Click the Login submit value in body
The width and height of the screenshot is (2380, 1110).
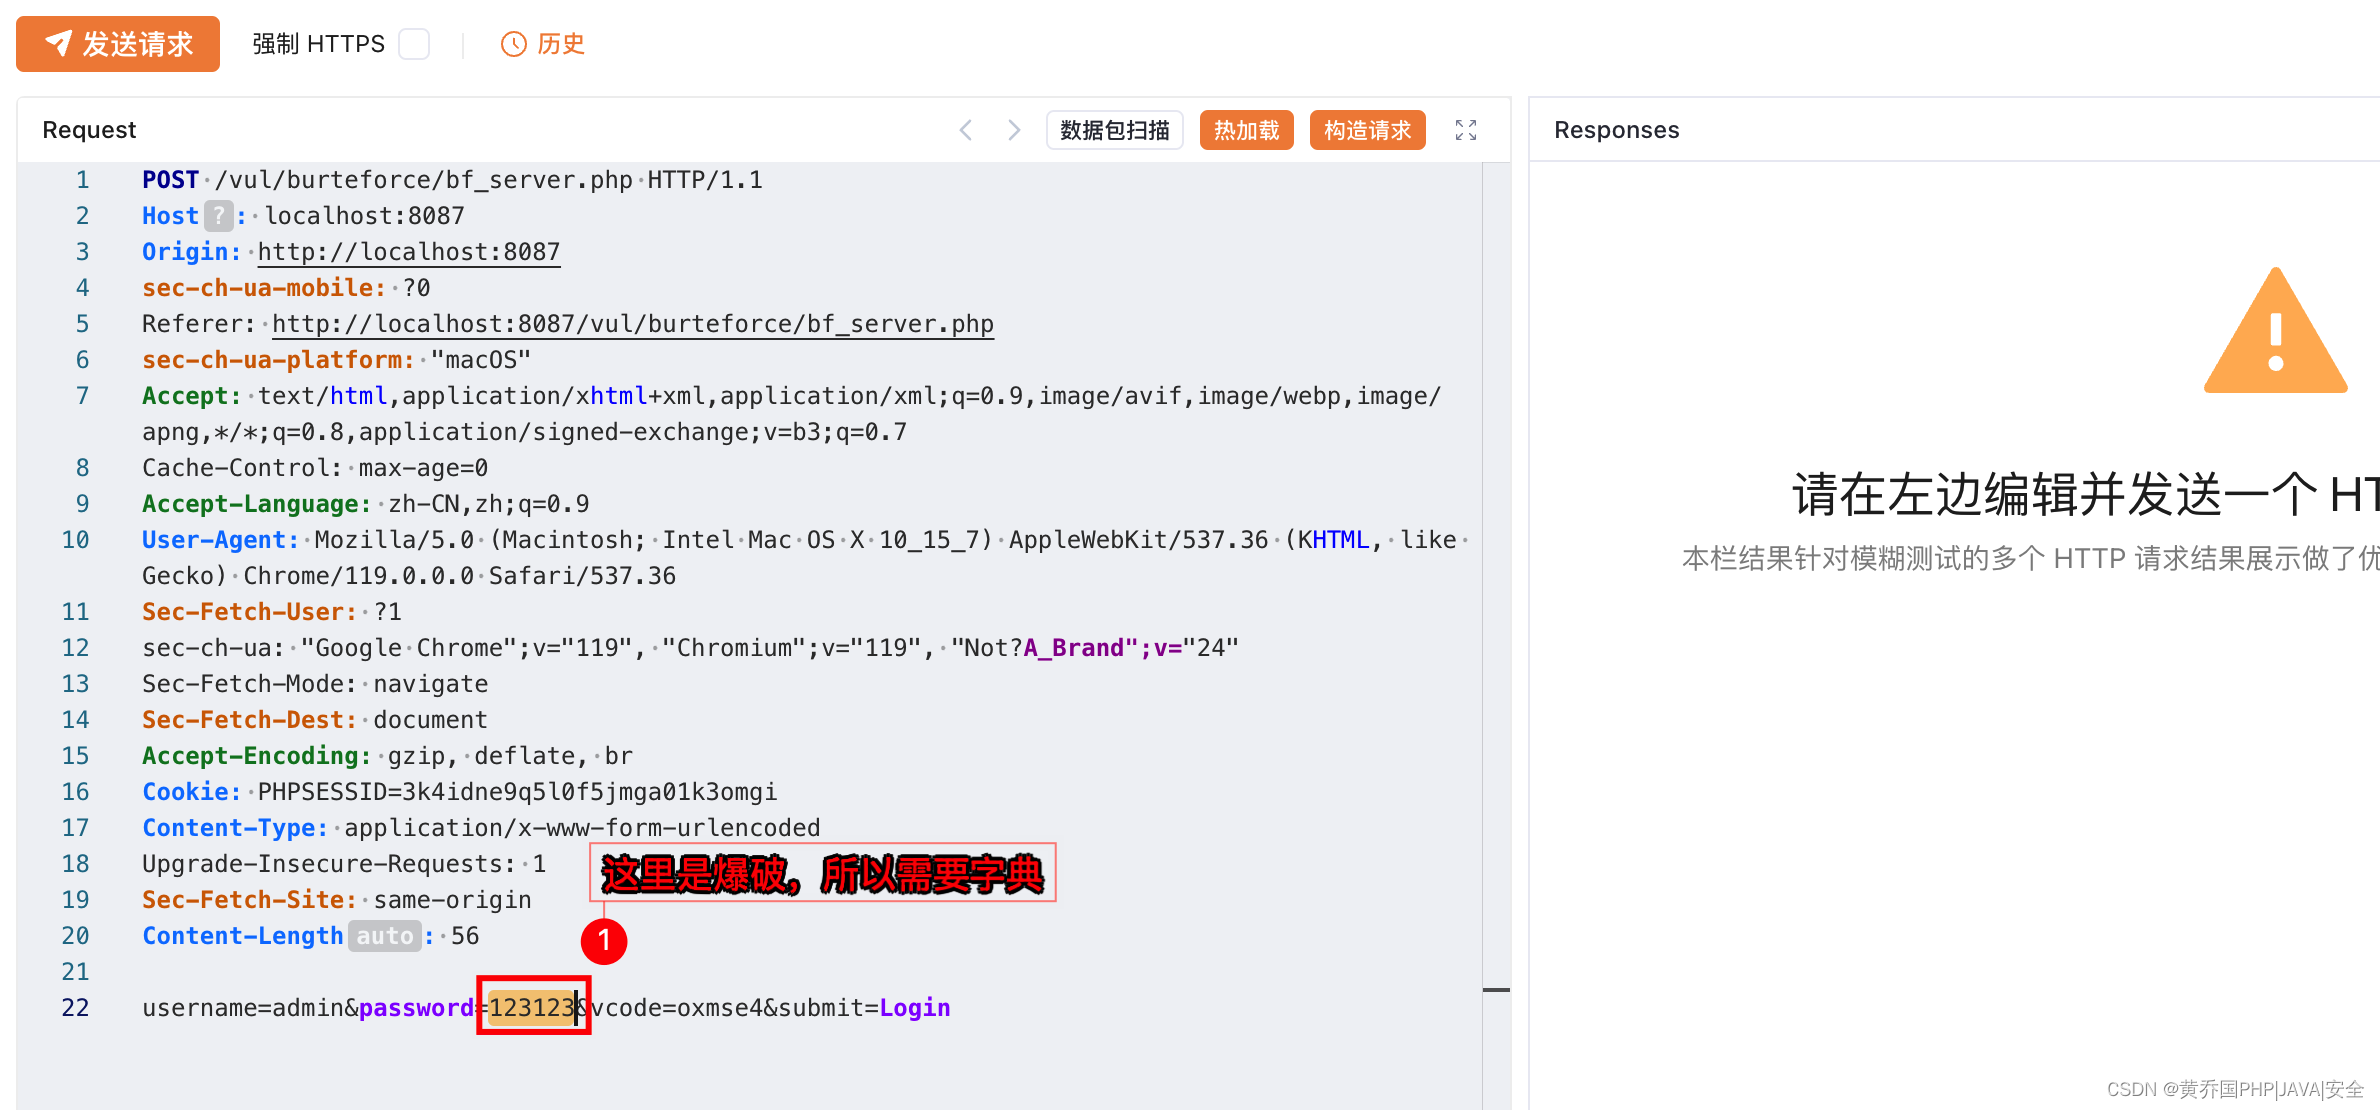click(915, 1008)
